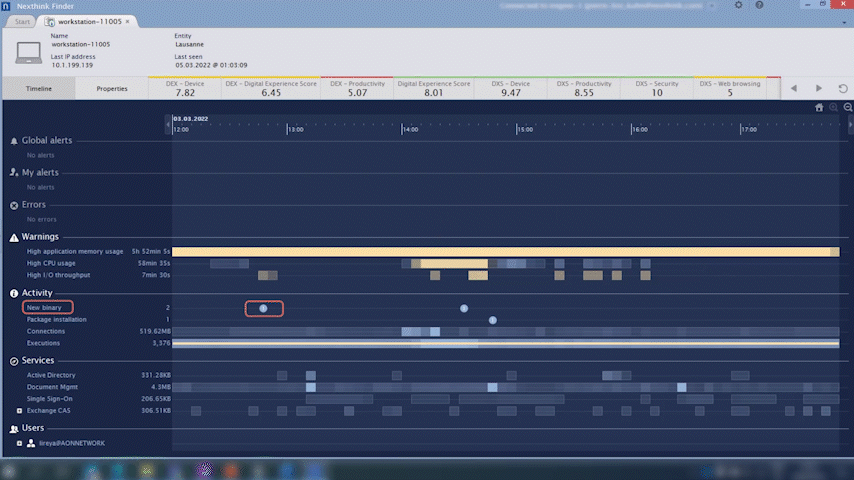Click the first New binary event marker

pos(264,308)
